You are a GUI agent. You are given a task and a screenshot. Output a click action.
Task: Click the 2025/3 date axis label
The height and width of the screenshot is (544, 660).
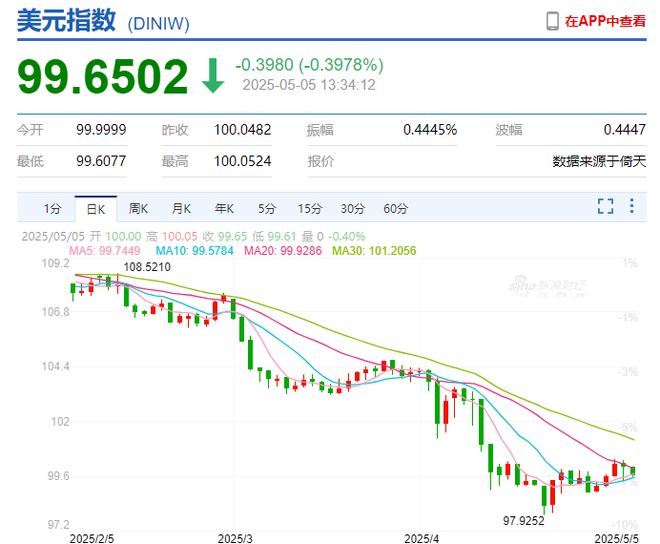(235, 538)
